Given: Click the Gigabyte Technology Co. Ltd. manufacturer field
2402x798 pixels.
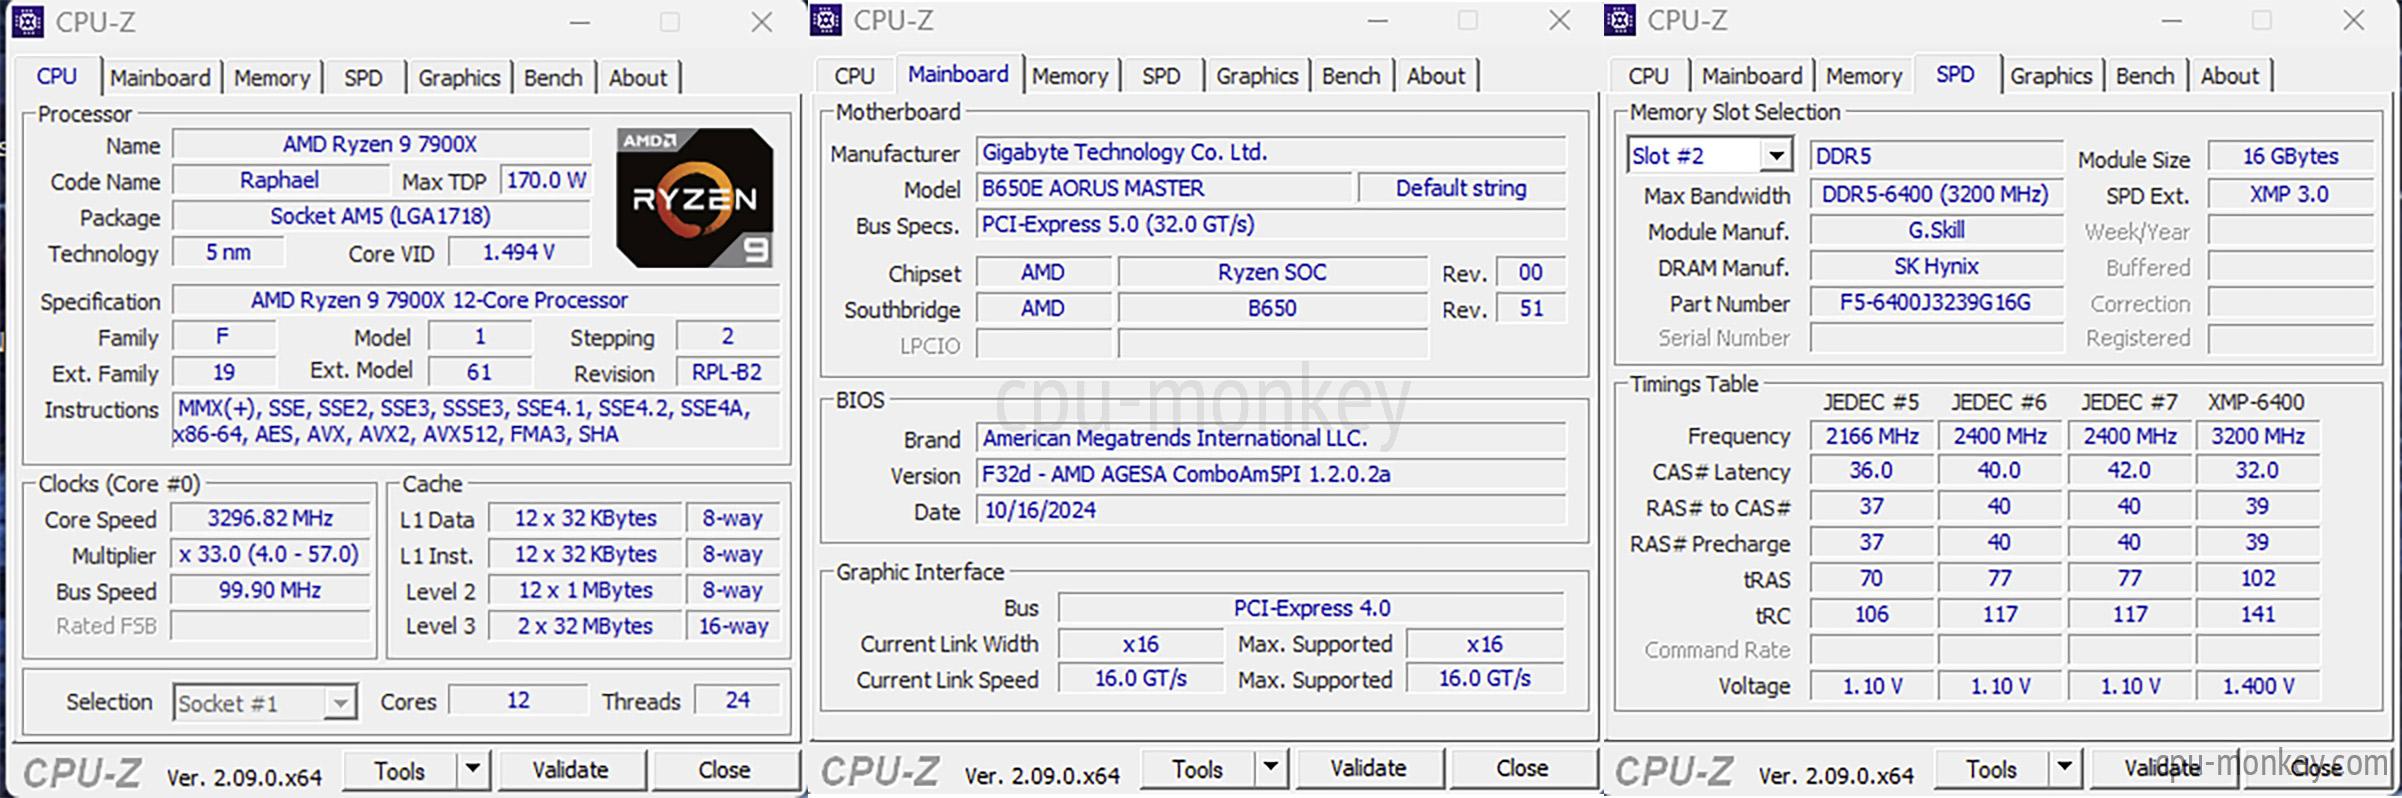Looking at the screenshot, I should click(x=1271, y=152).
